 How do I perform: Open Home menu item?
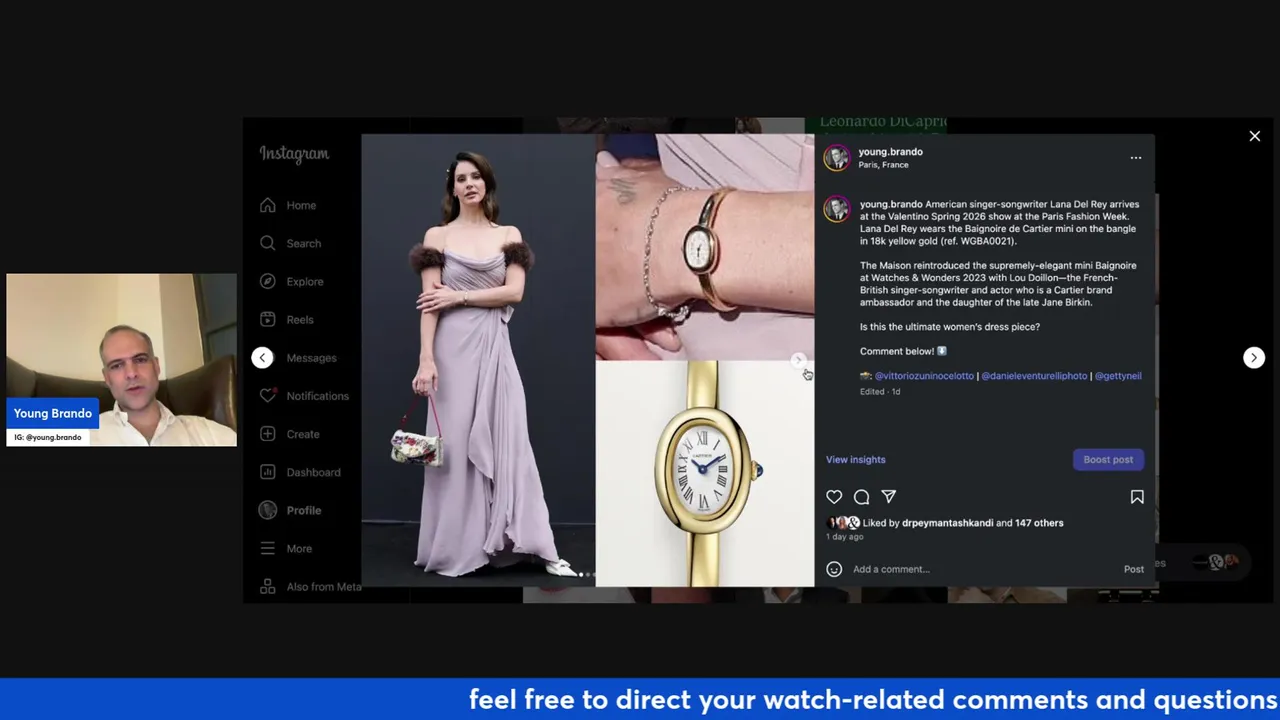click(301, 205)
